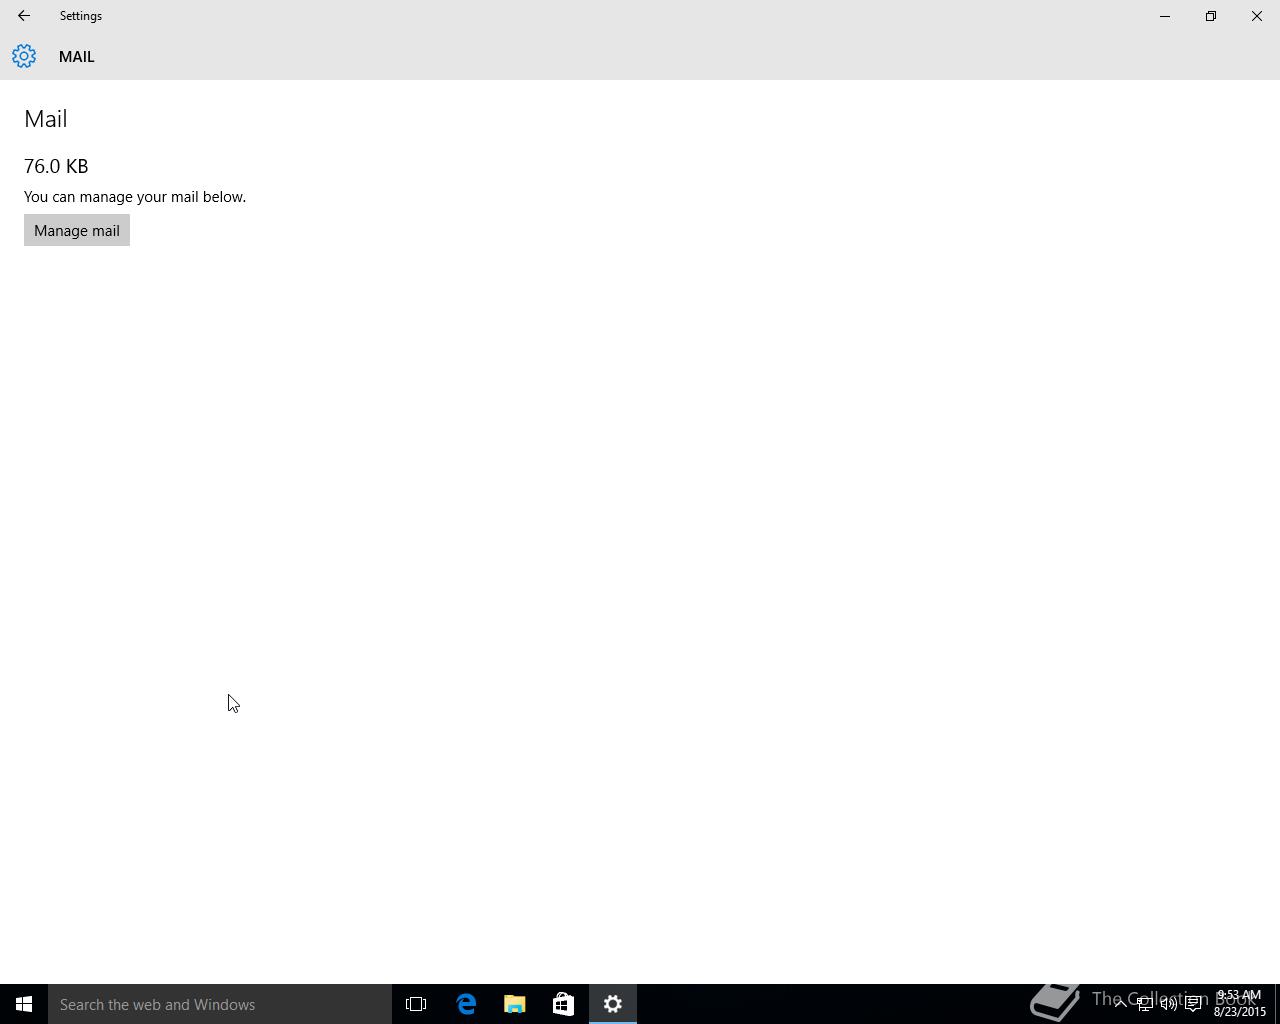
Task: Go back using the Settings back arrow
Action: tap(24, 16)
